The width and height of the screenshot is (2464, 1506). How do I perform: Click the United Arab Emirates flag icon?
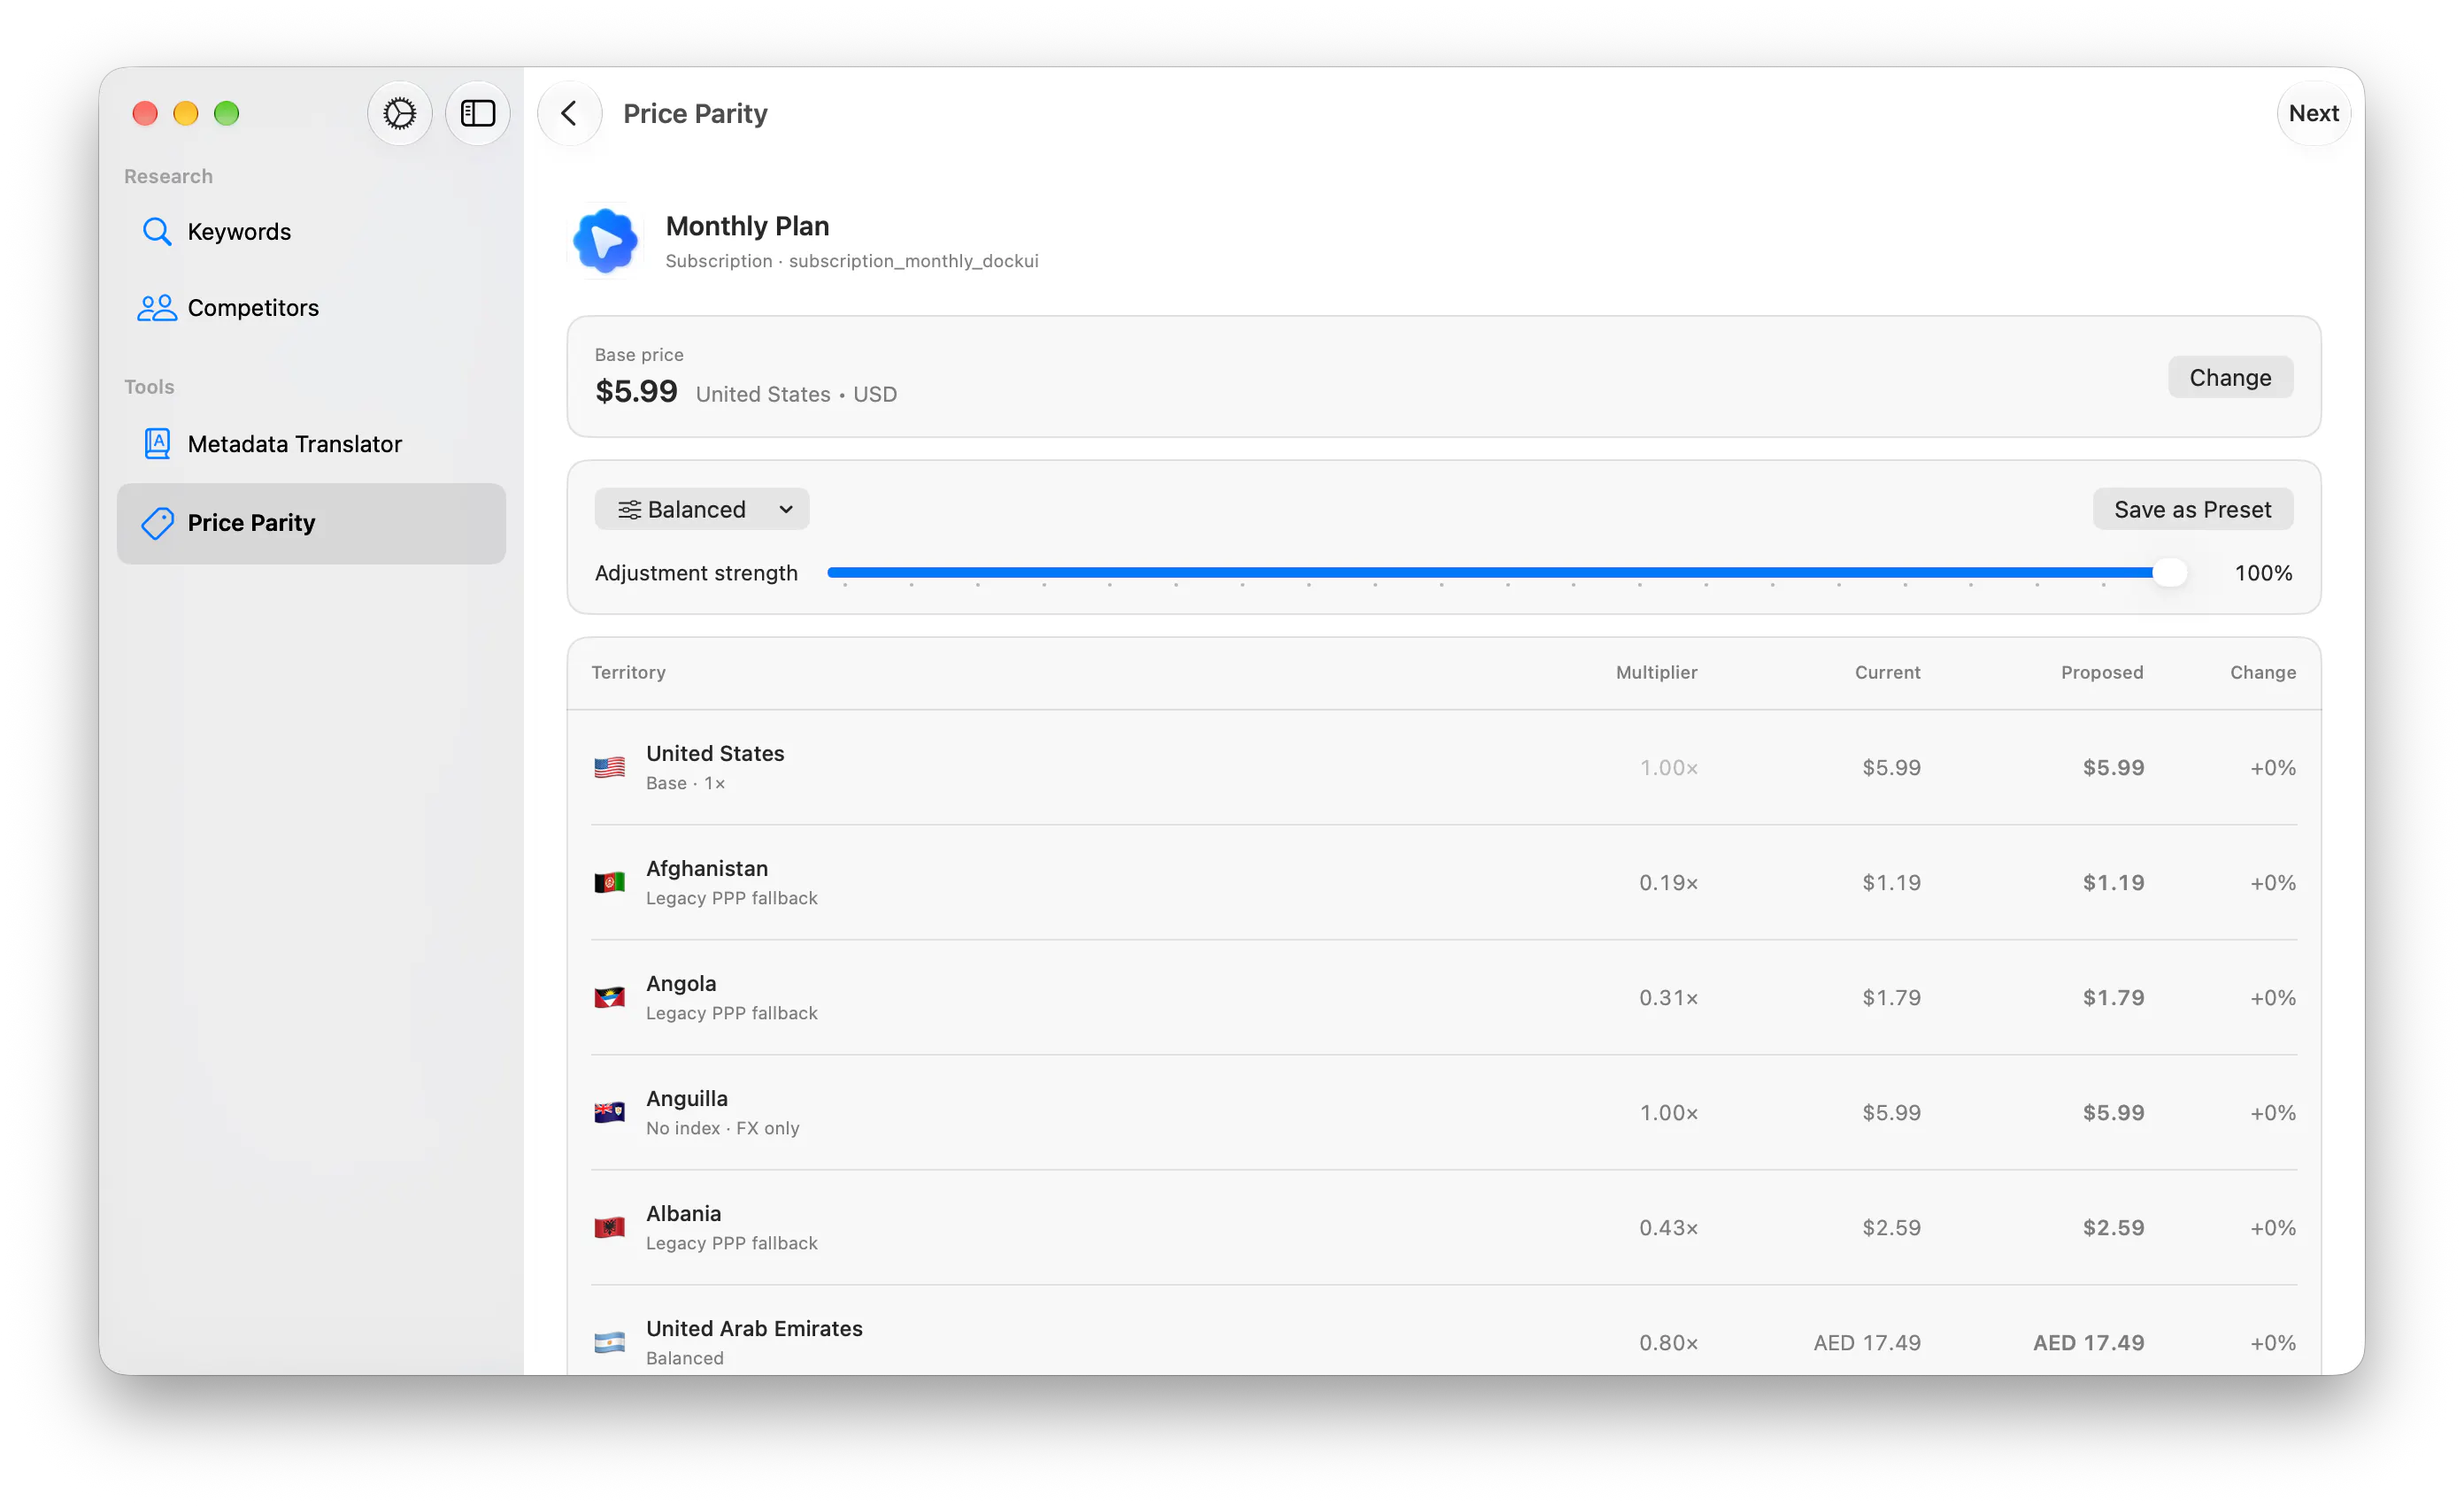[x=609, y=1342]
